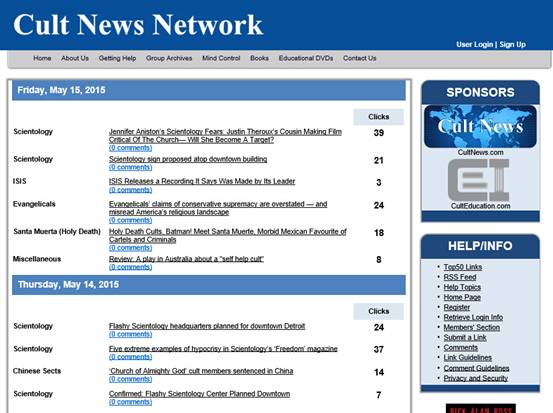The width and height of the screenshot is (553, 413).
Task: Click the SPONSORS panel heading
Action: (480, 92)
